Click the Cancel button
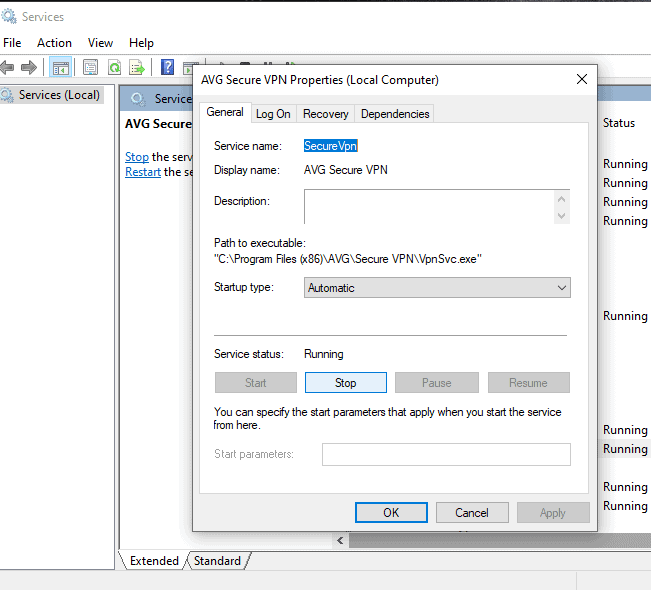 (472, 513)
